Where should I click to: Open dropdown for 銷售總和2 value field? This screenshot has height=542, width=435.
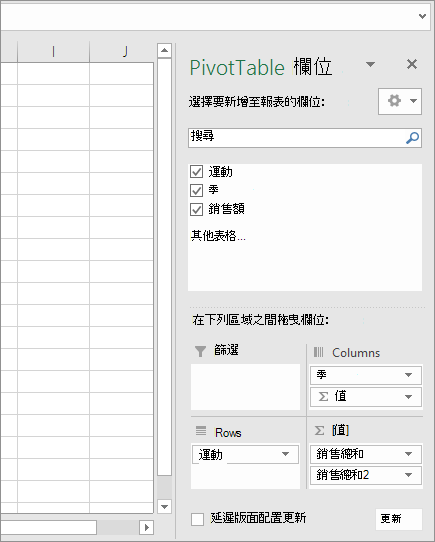point(408,475)
